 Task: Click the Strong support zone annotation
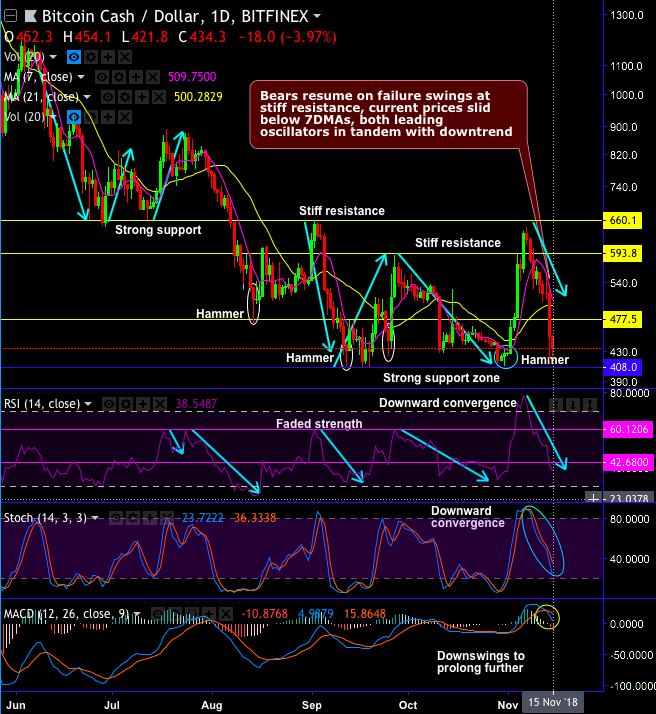pos(441,378)
